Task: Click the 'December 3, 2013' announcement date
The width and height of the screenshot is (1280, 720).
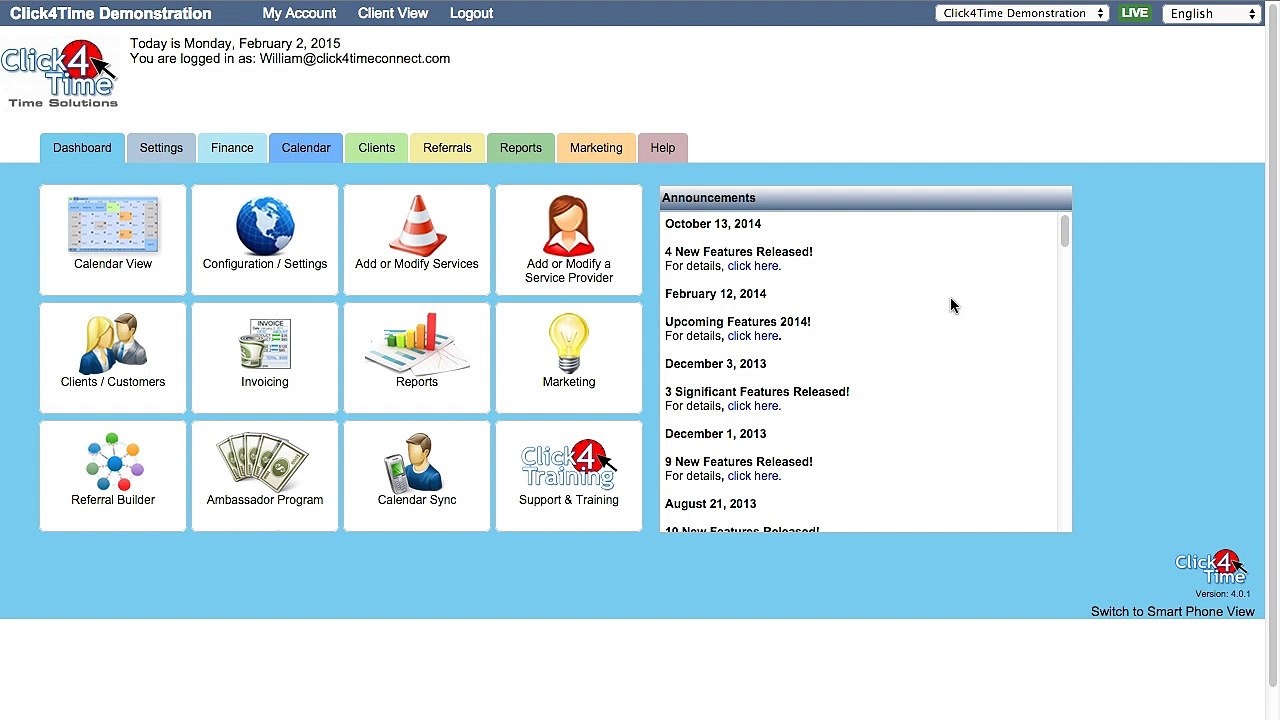Action: pyautogui.click(x=716, y=364)
